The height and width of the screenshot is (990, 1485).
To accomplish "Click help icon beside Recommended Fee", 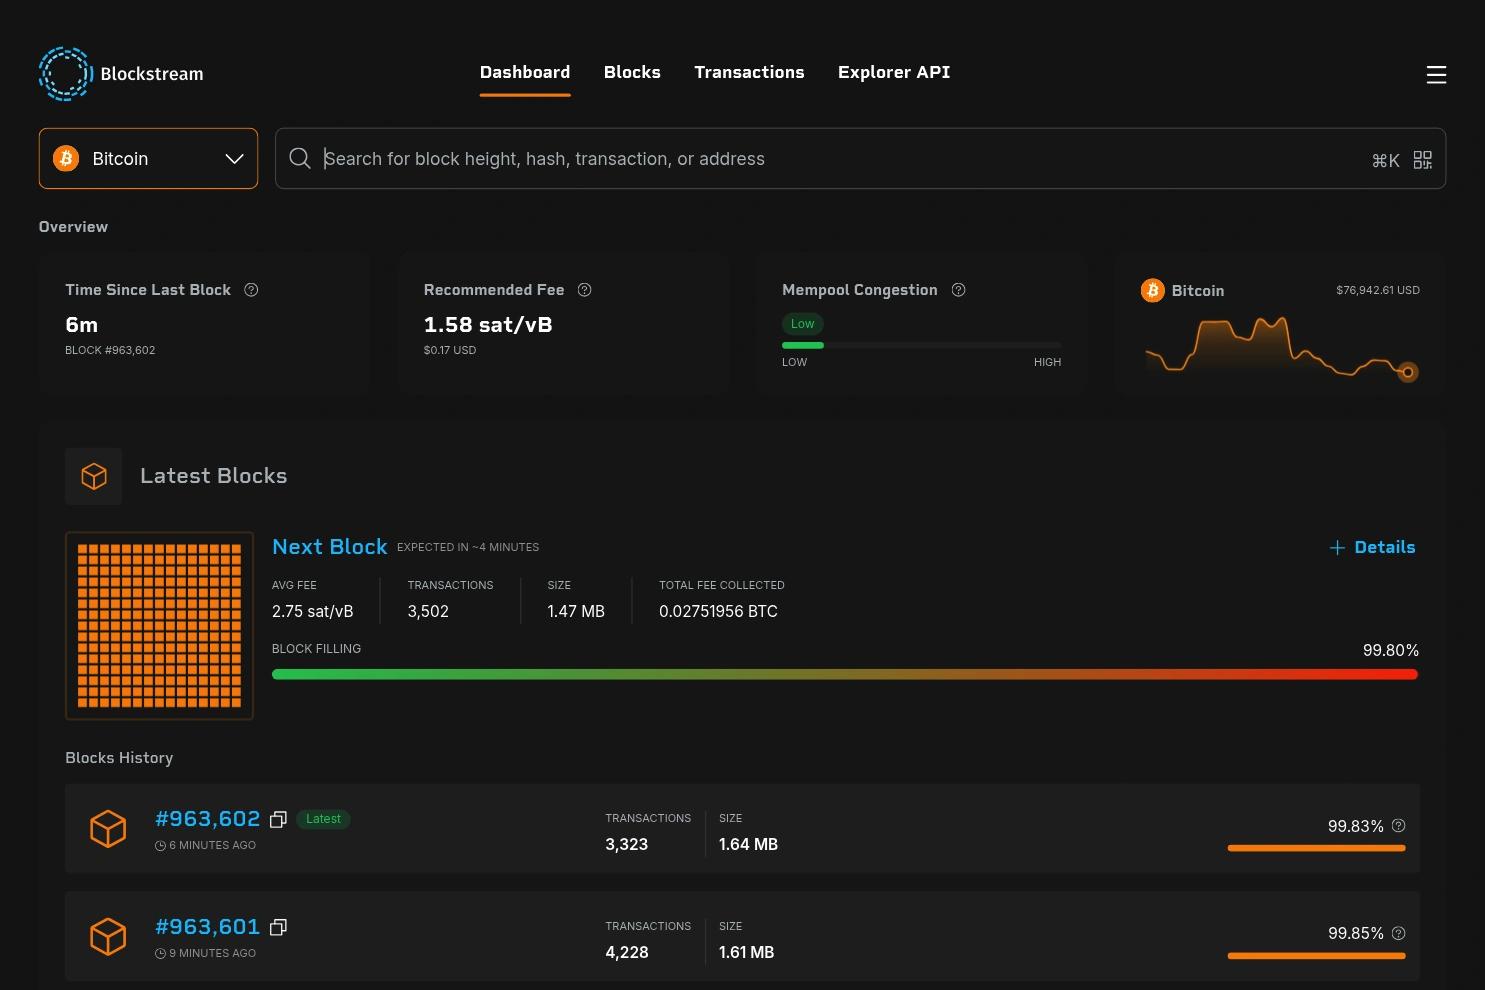I will (585, 290).
